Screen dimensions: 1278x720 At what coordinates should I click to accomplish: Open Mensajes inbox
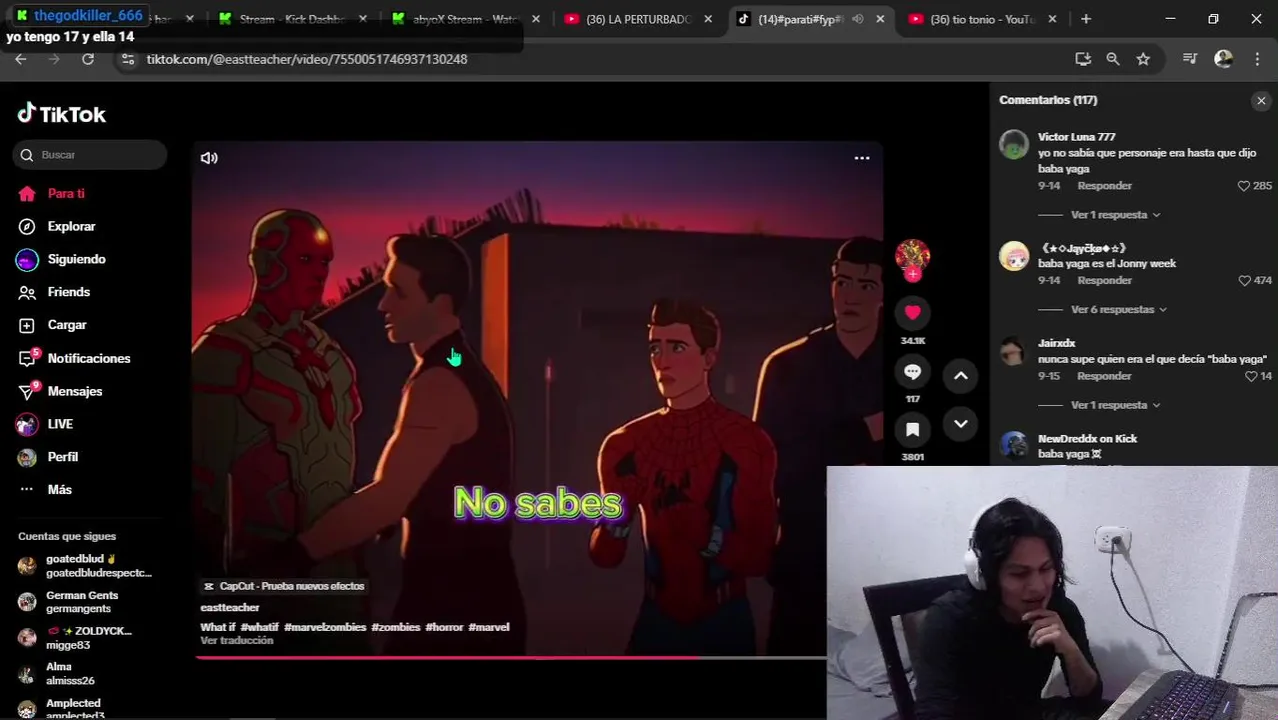tap(74, 392)
